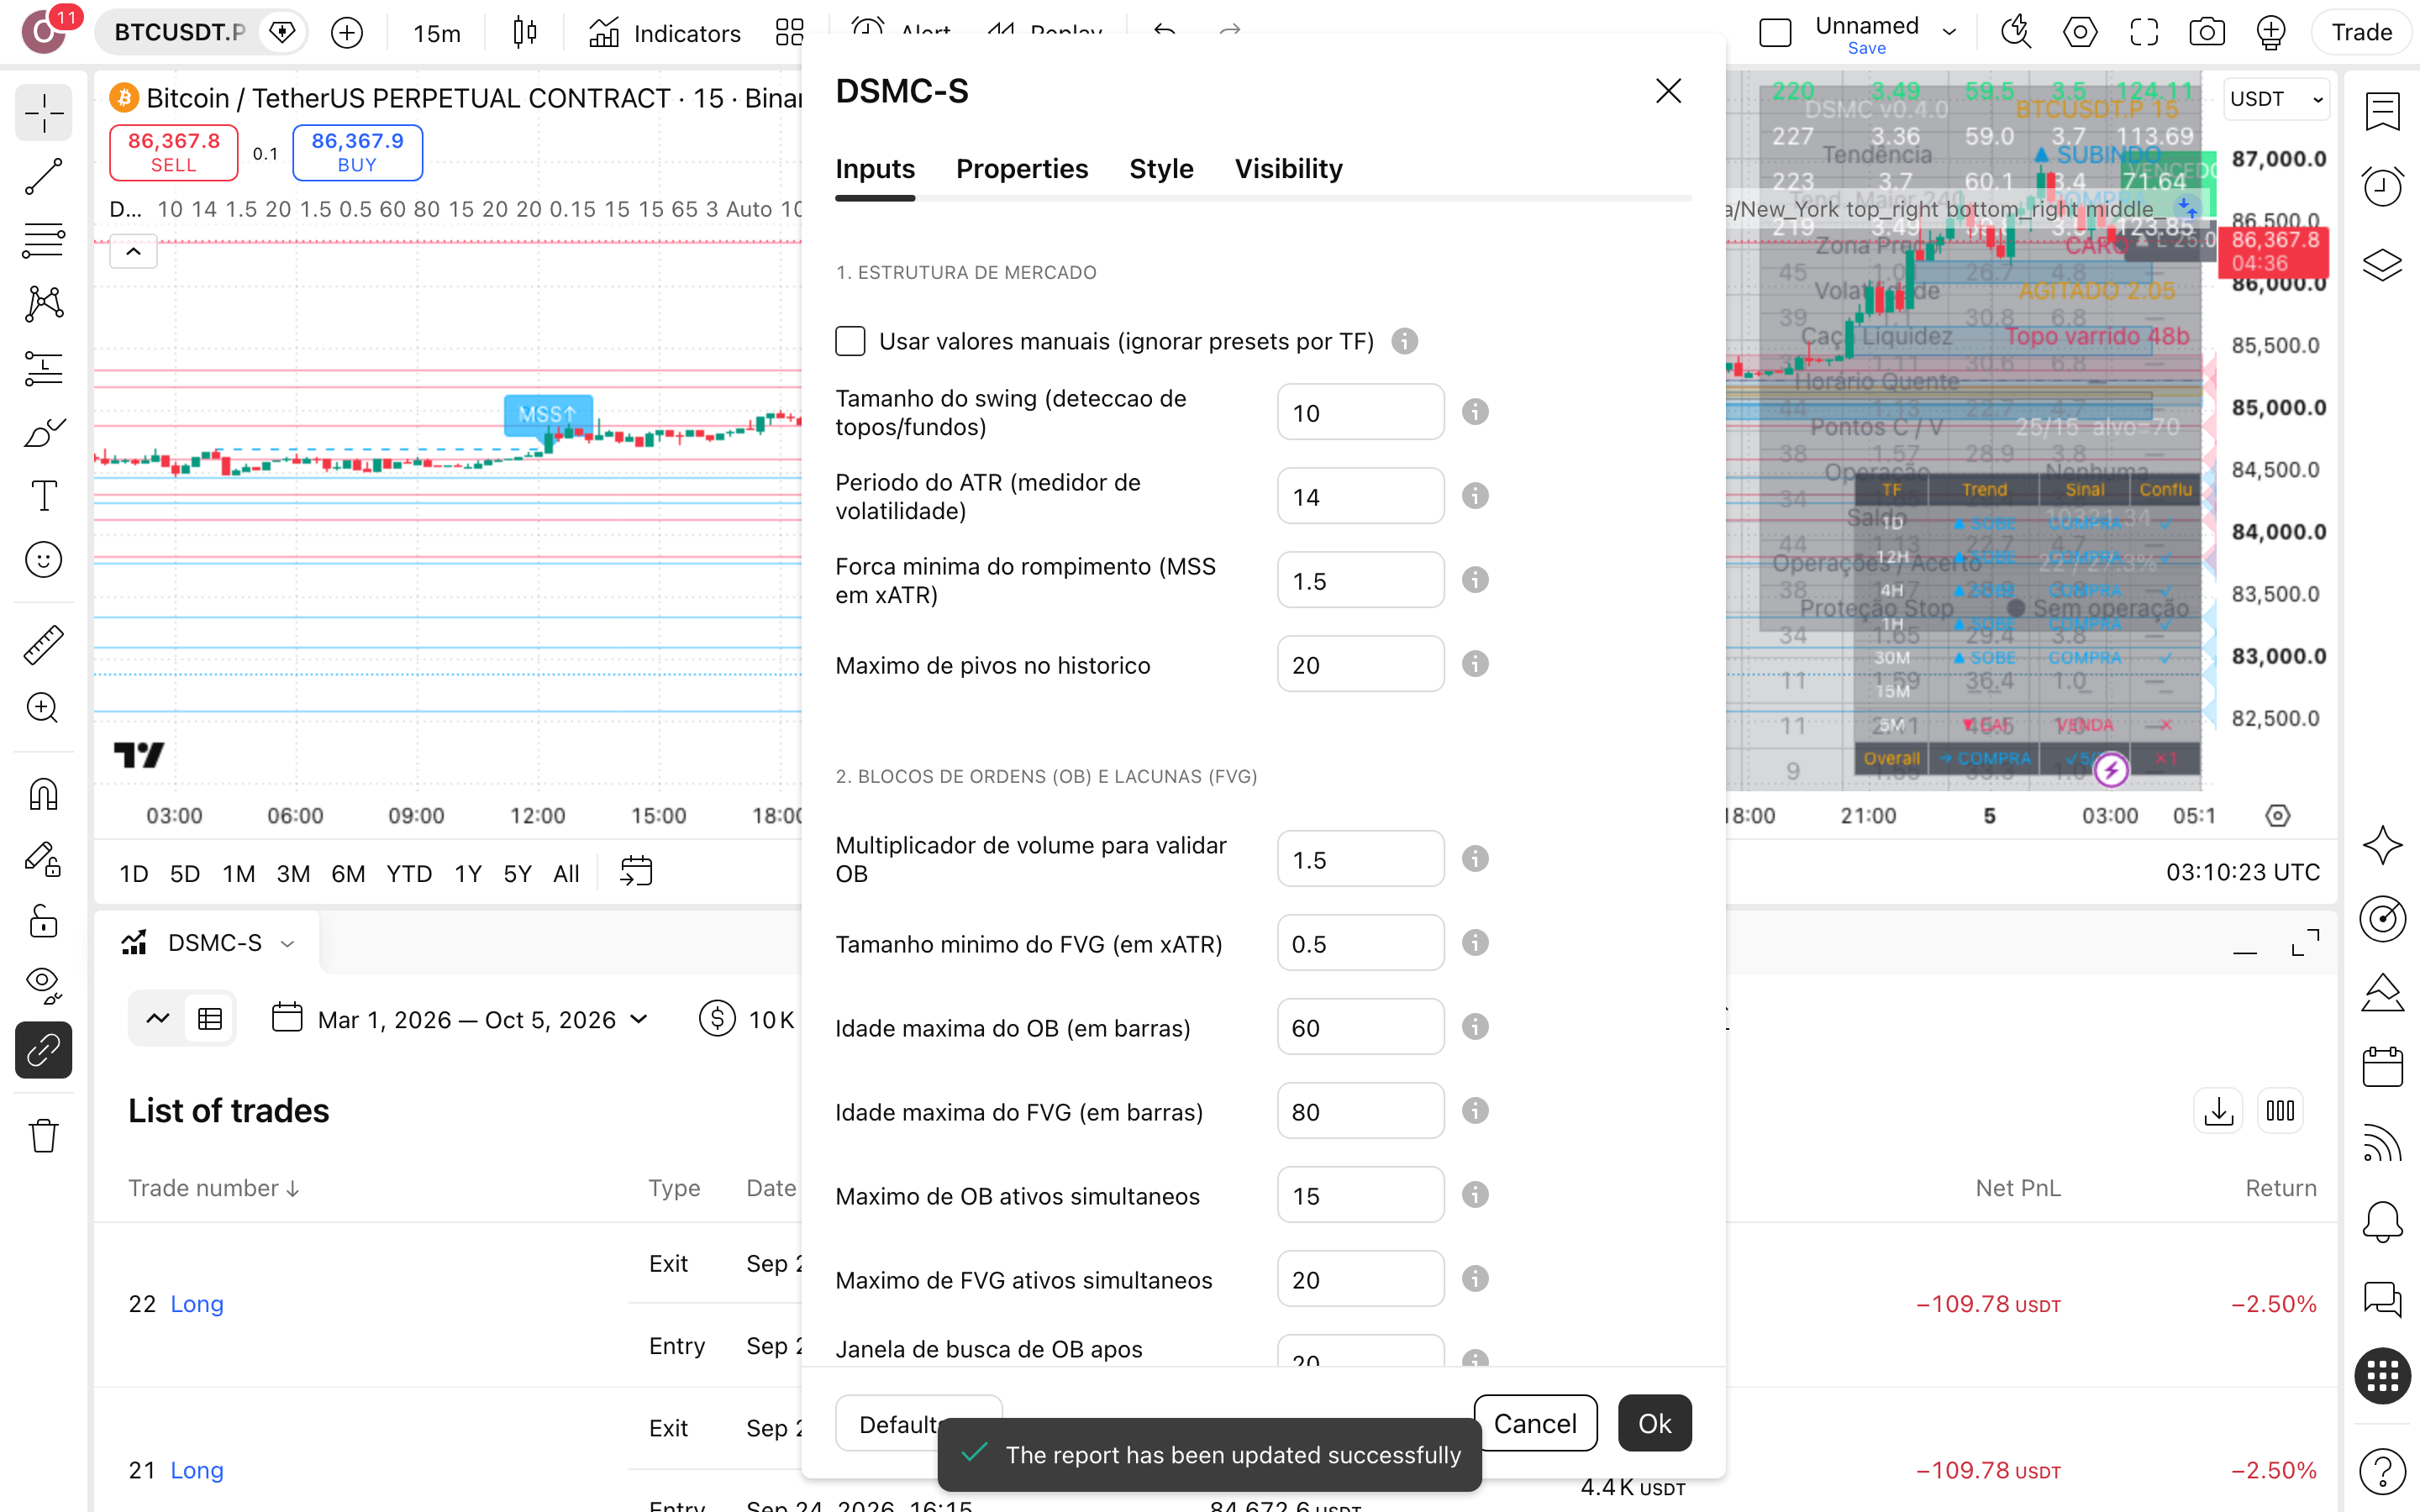Delete drawings with the trash icon
The image size is (2420, 1512).
coord(43,1135)
